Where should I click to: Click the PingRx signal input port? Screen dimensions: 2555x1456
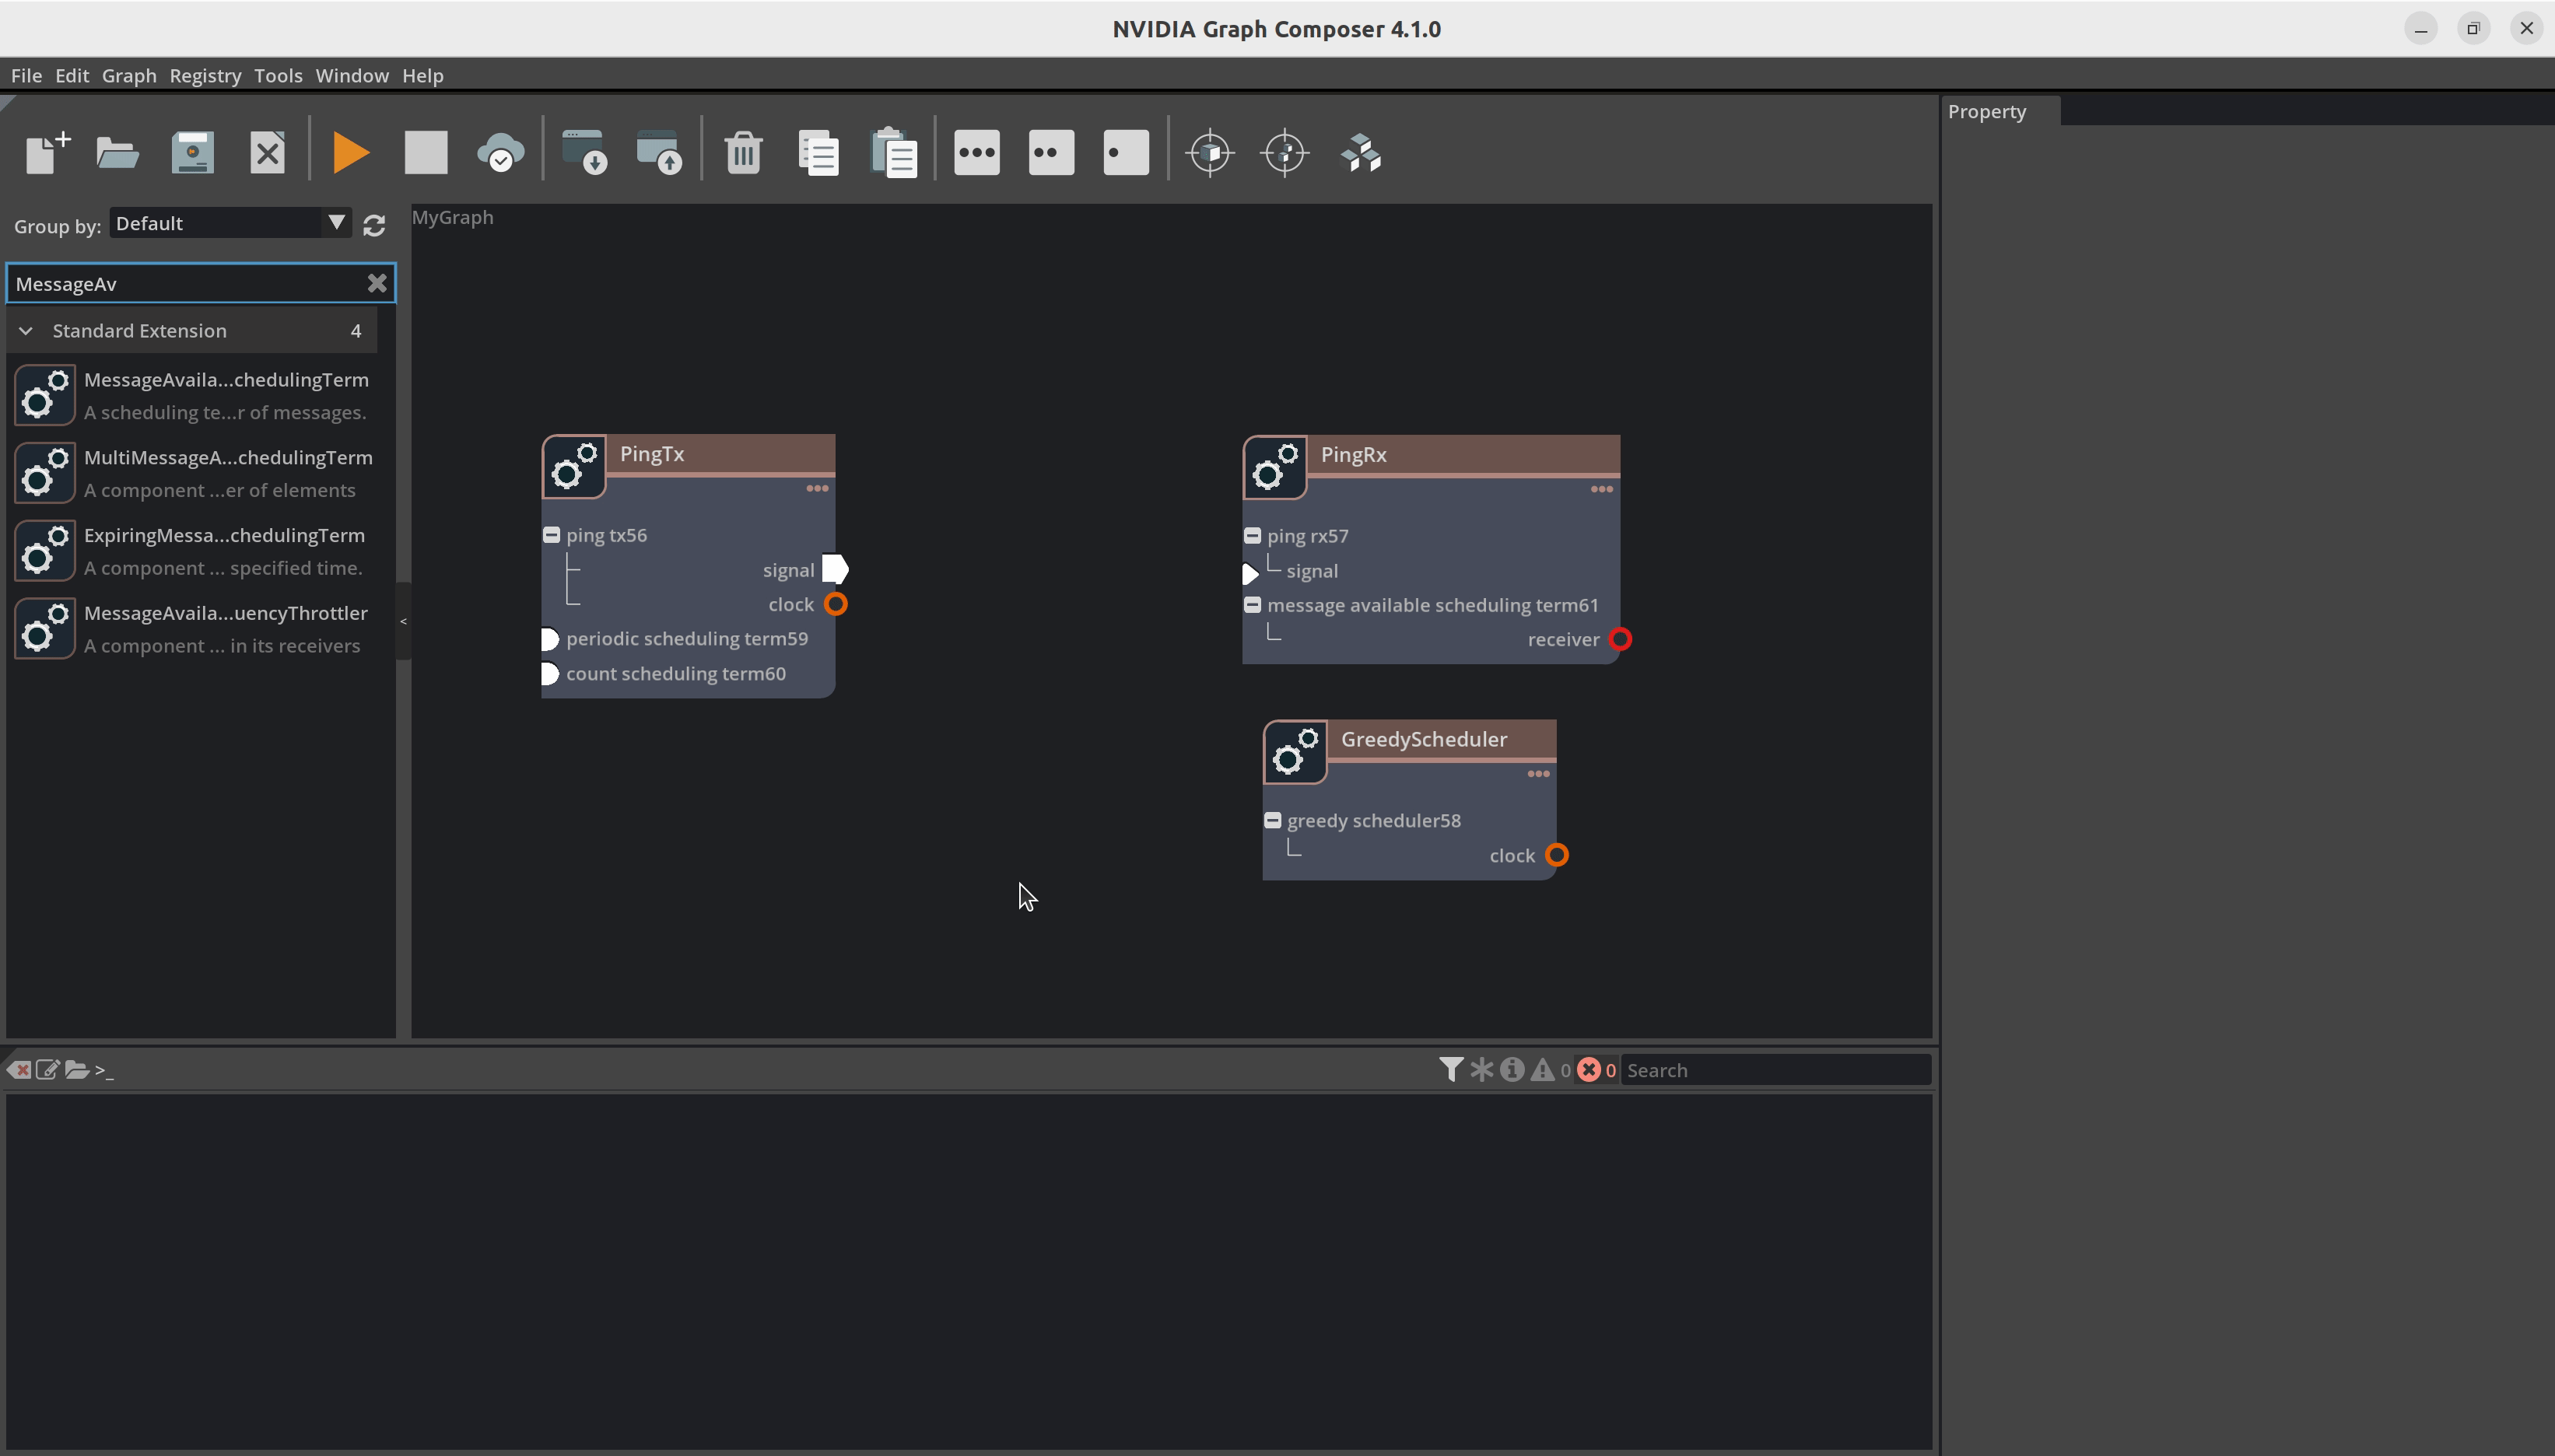point(1250,574)
